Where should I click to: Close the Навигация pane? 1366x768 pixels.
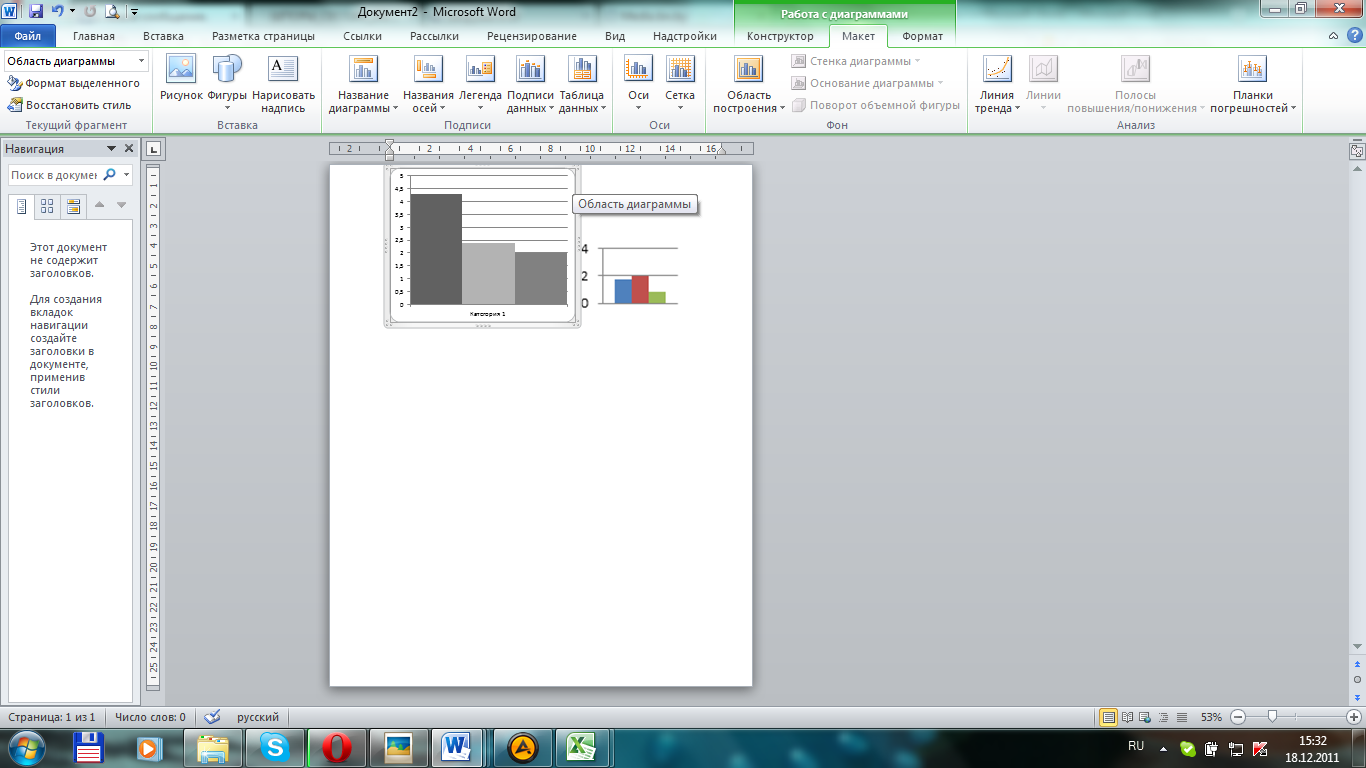click(129, 149)
